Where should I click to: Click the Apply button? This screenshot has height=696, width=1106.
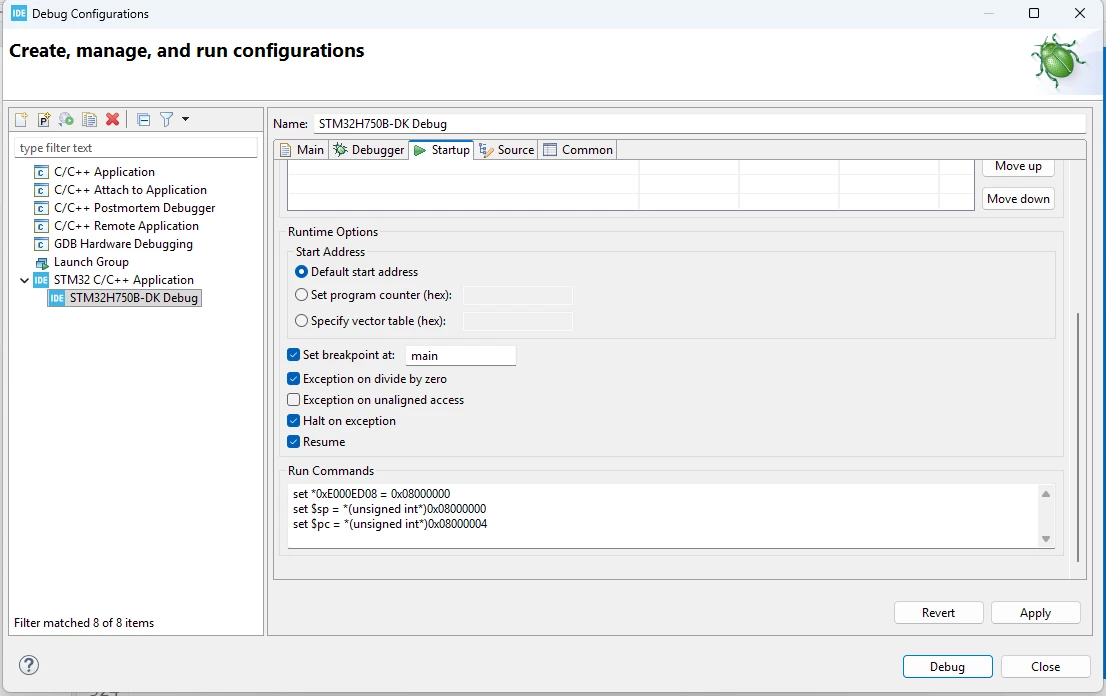[1035, 613]
